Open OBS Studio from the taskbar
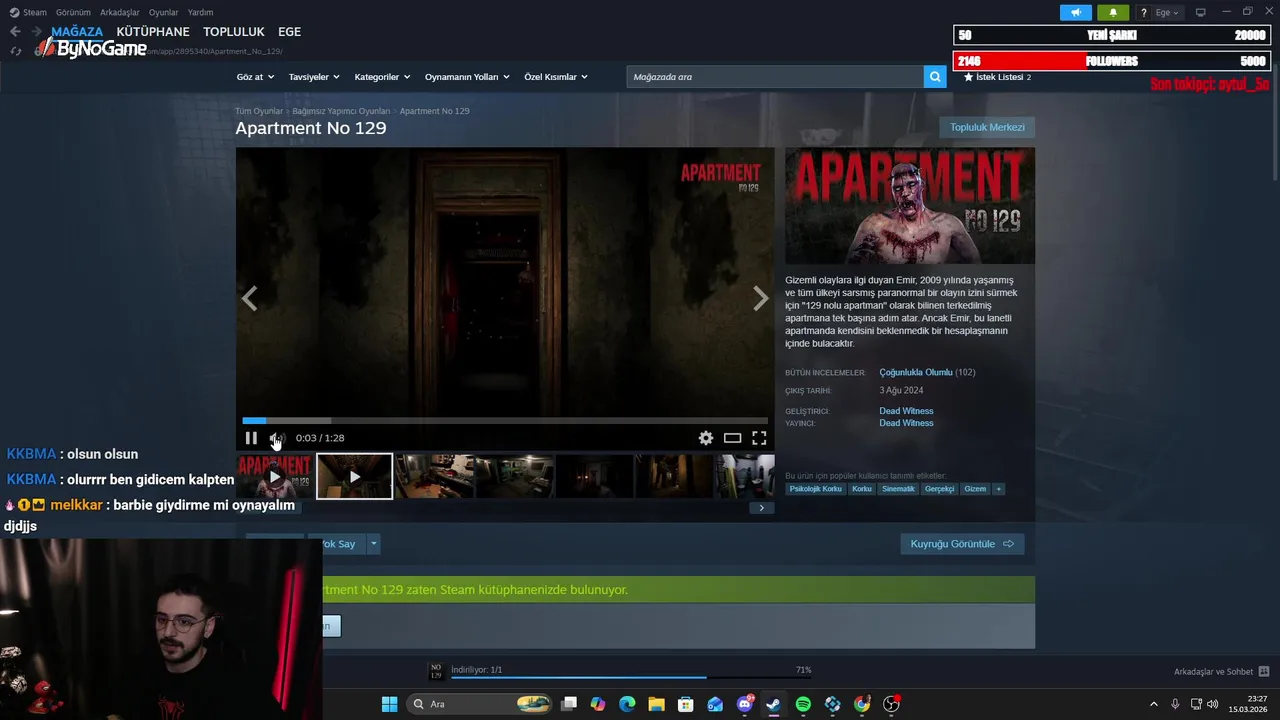 pos(891,704)
